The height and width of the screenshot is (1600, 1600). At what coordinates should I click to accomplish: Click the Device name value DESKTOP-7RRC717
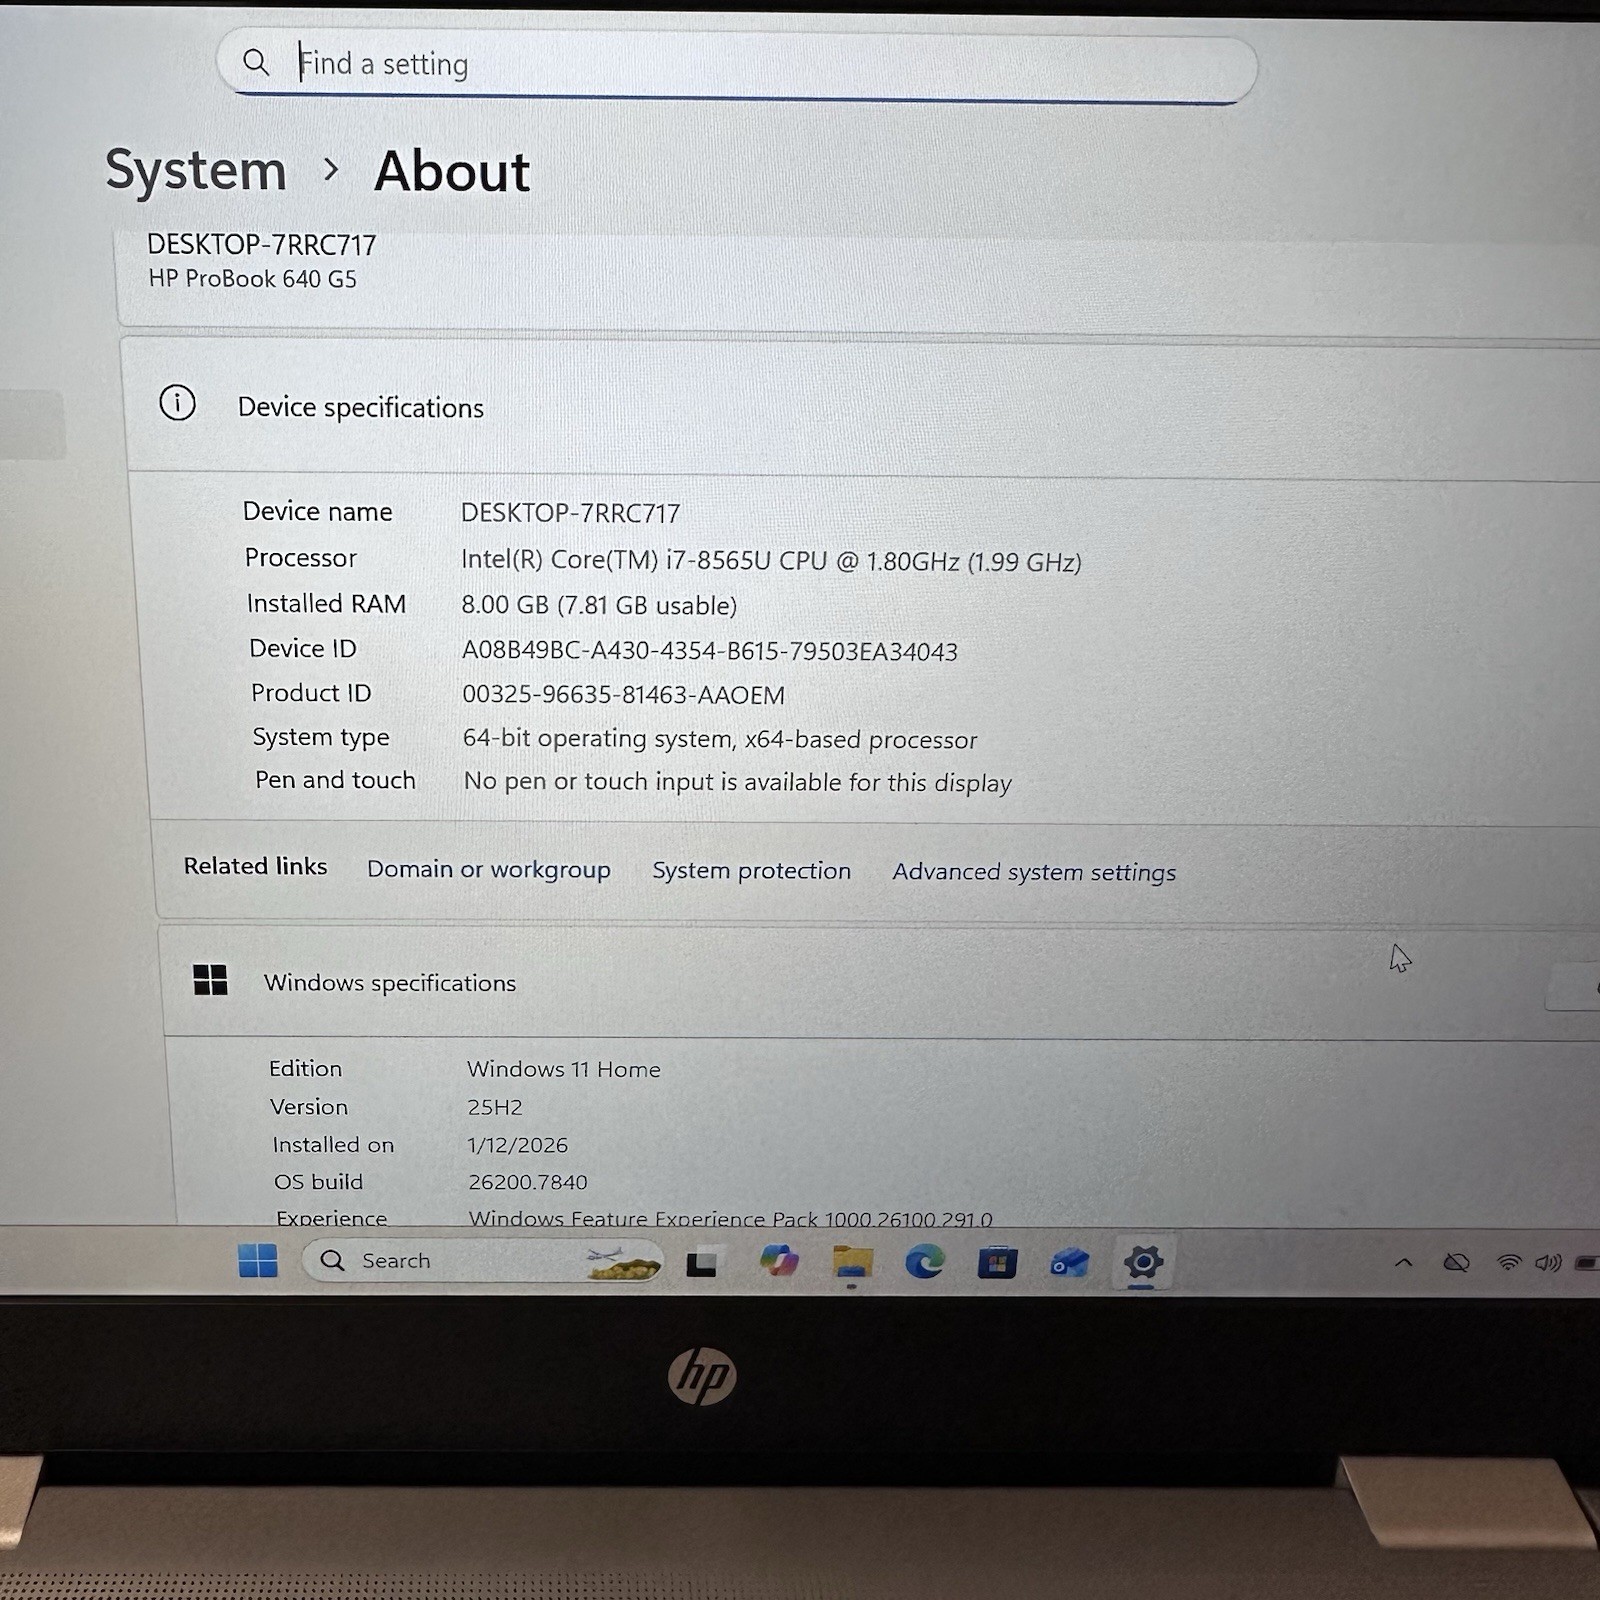[570, 513]
